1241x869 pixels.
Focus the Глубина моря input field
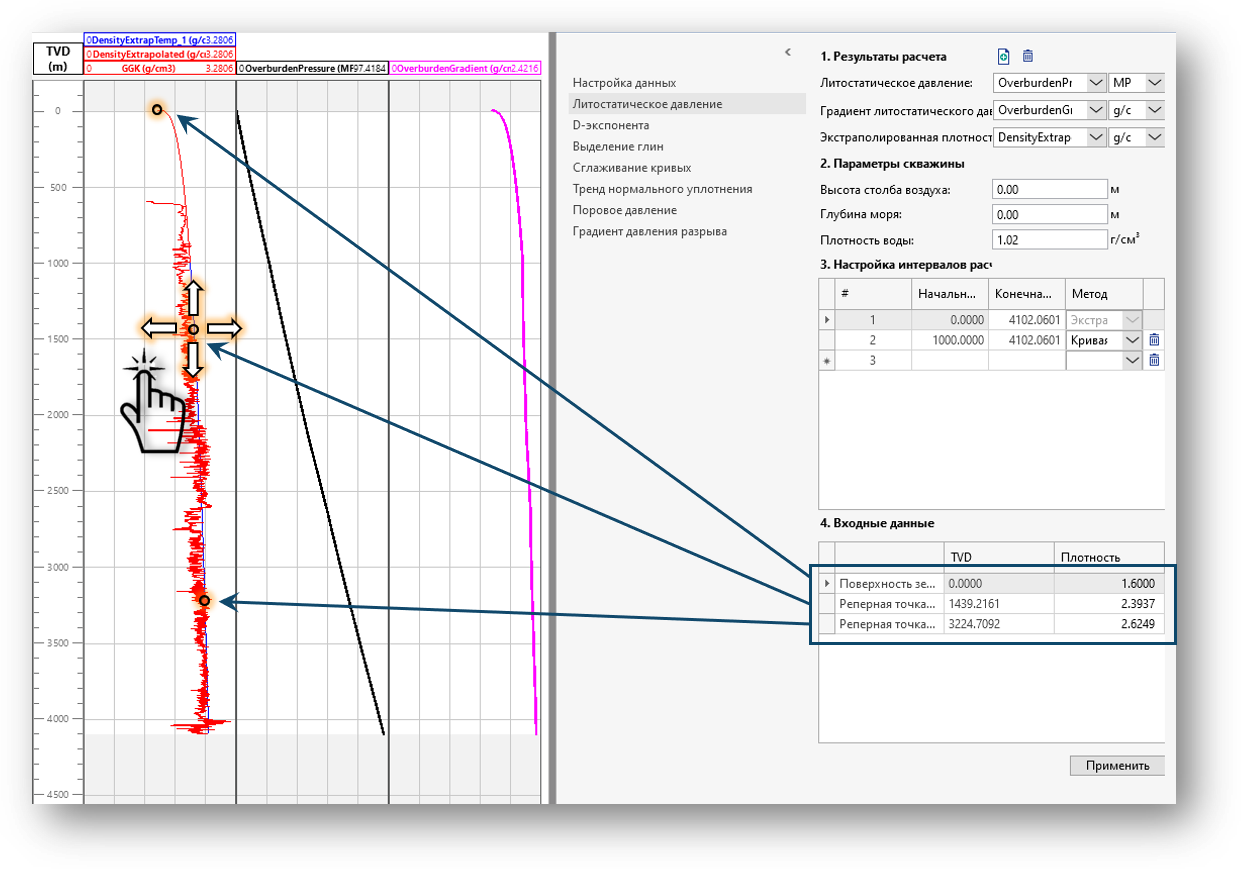pos(1049,214)
